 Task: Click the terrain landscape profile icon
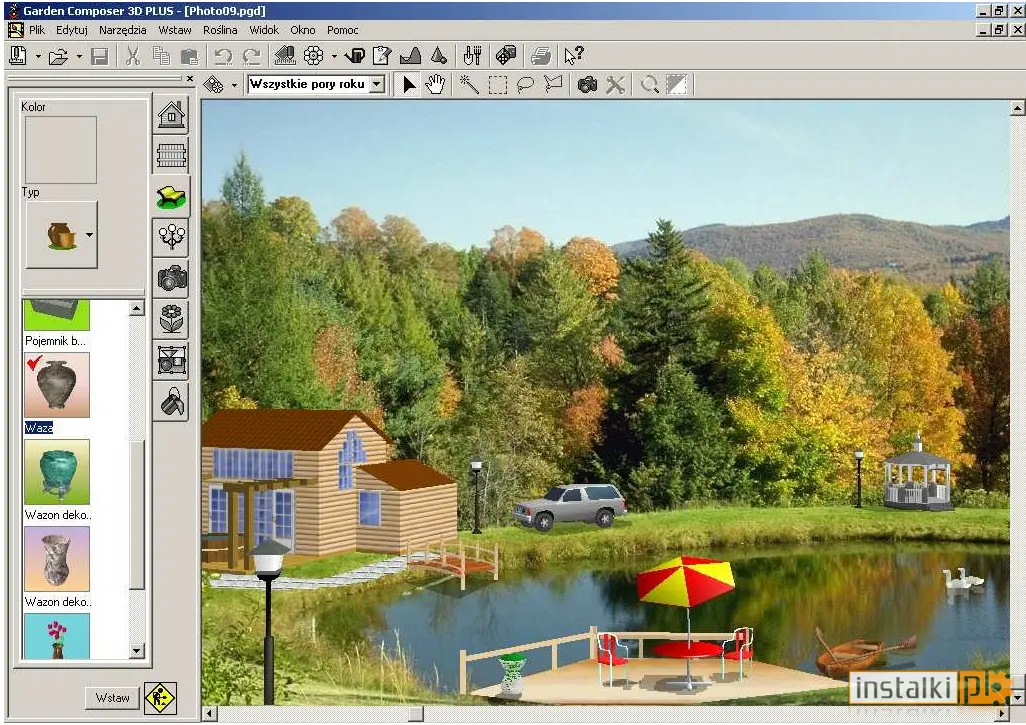pyautogui.click(x=410, y=56)
